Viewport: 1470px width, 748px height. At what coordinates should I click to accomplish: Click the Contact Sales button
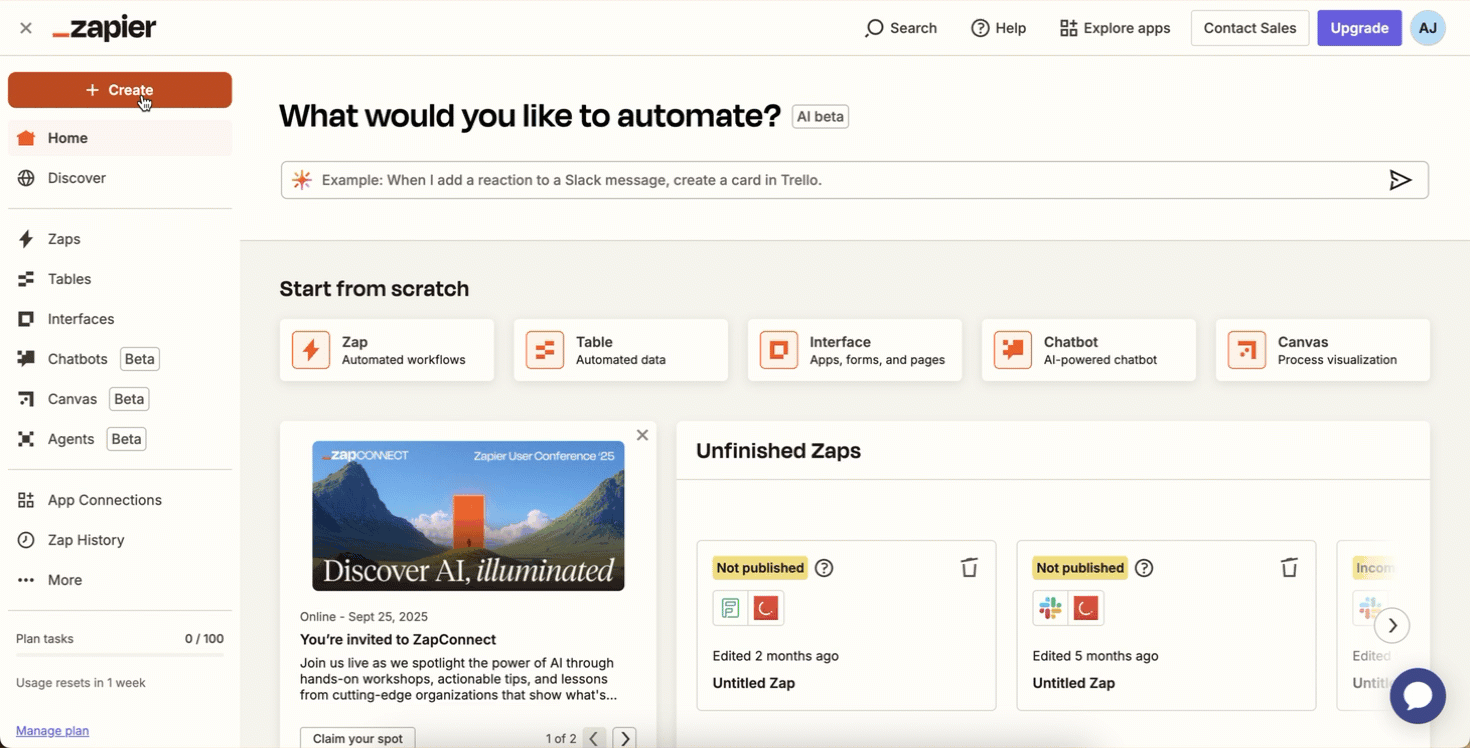point(1250,28)
